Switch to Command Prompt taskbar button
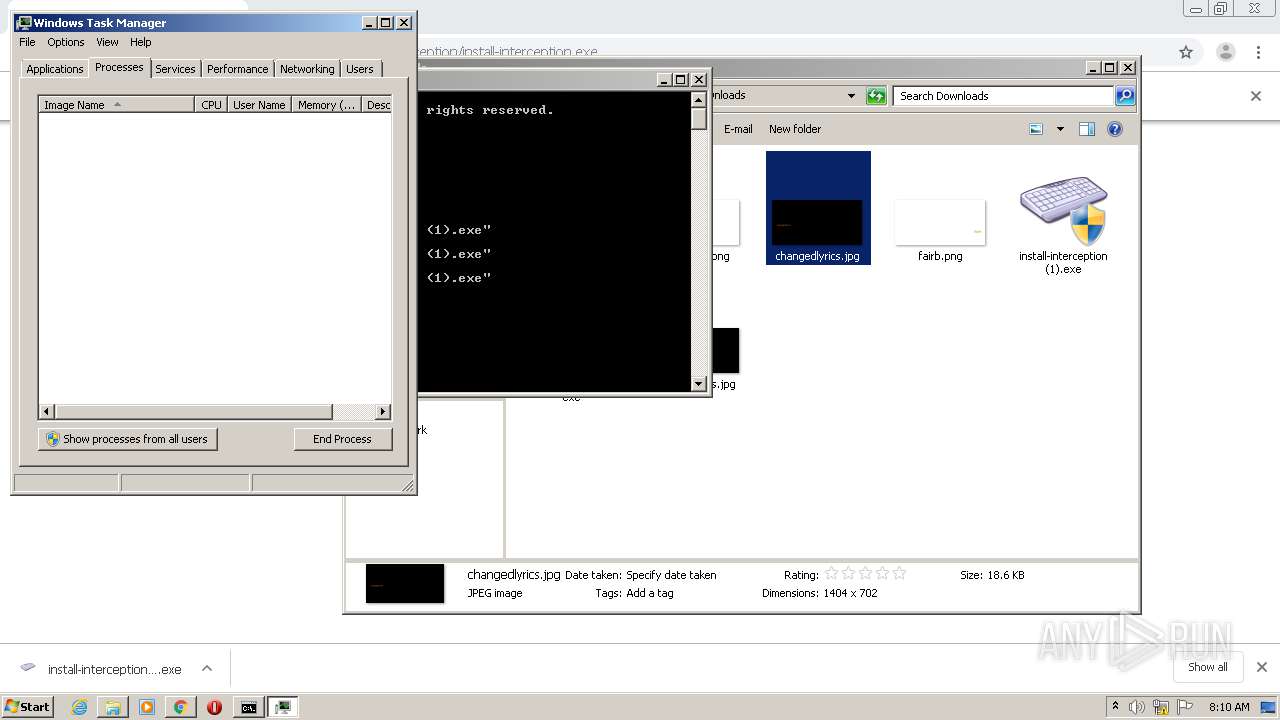Screen dimensions: 1280x720 248,707
